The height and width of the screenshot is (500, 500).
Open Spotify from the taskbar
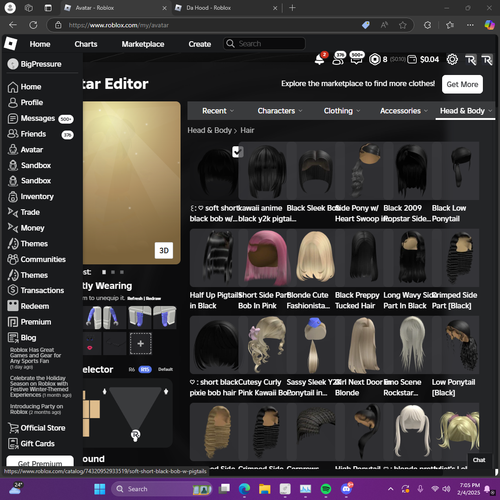pyautogui.click(x=326, y=489)
